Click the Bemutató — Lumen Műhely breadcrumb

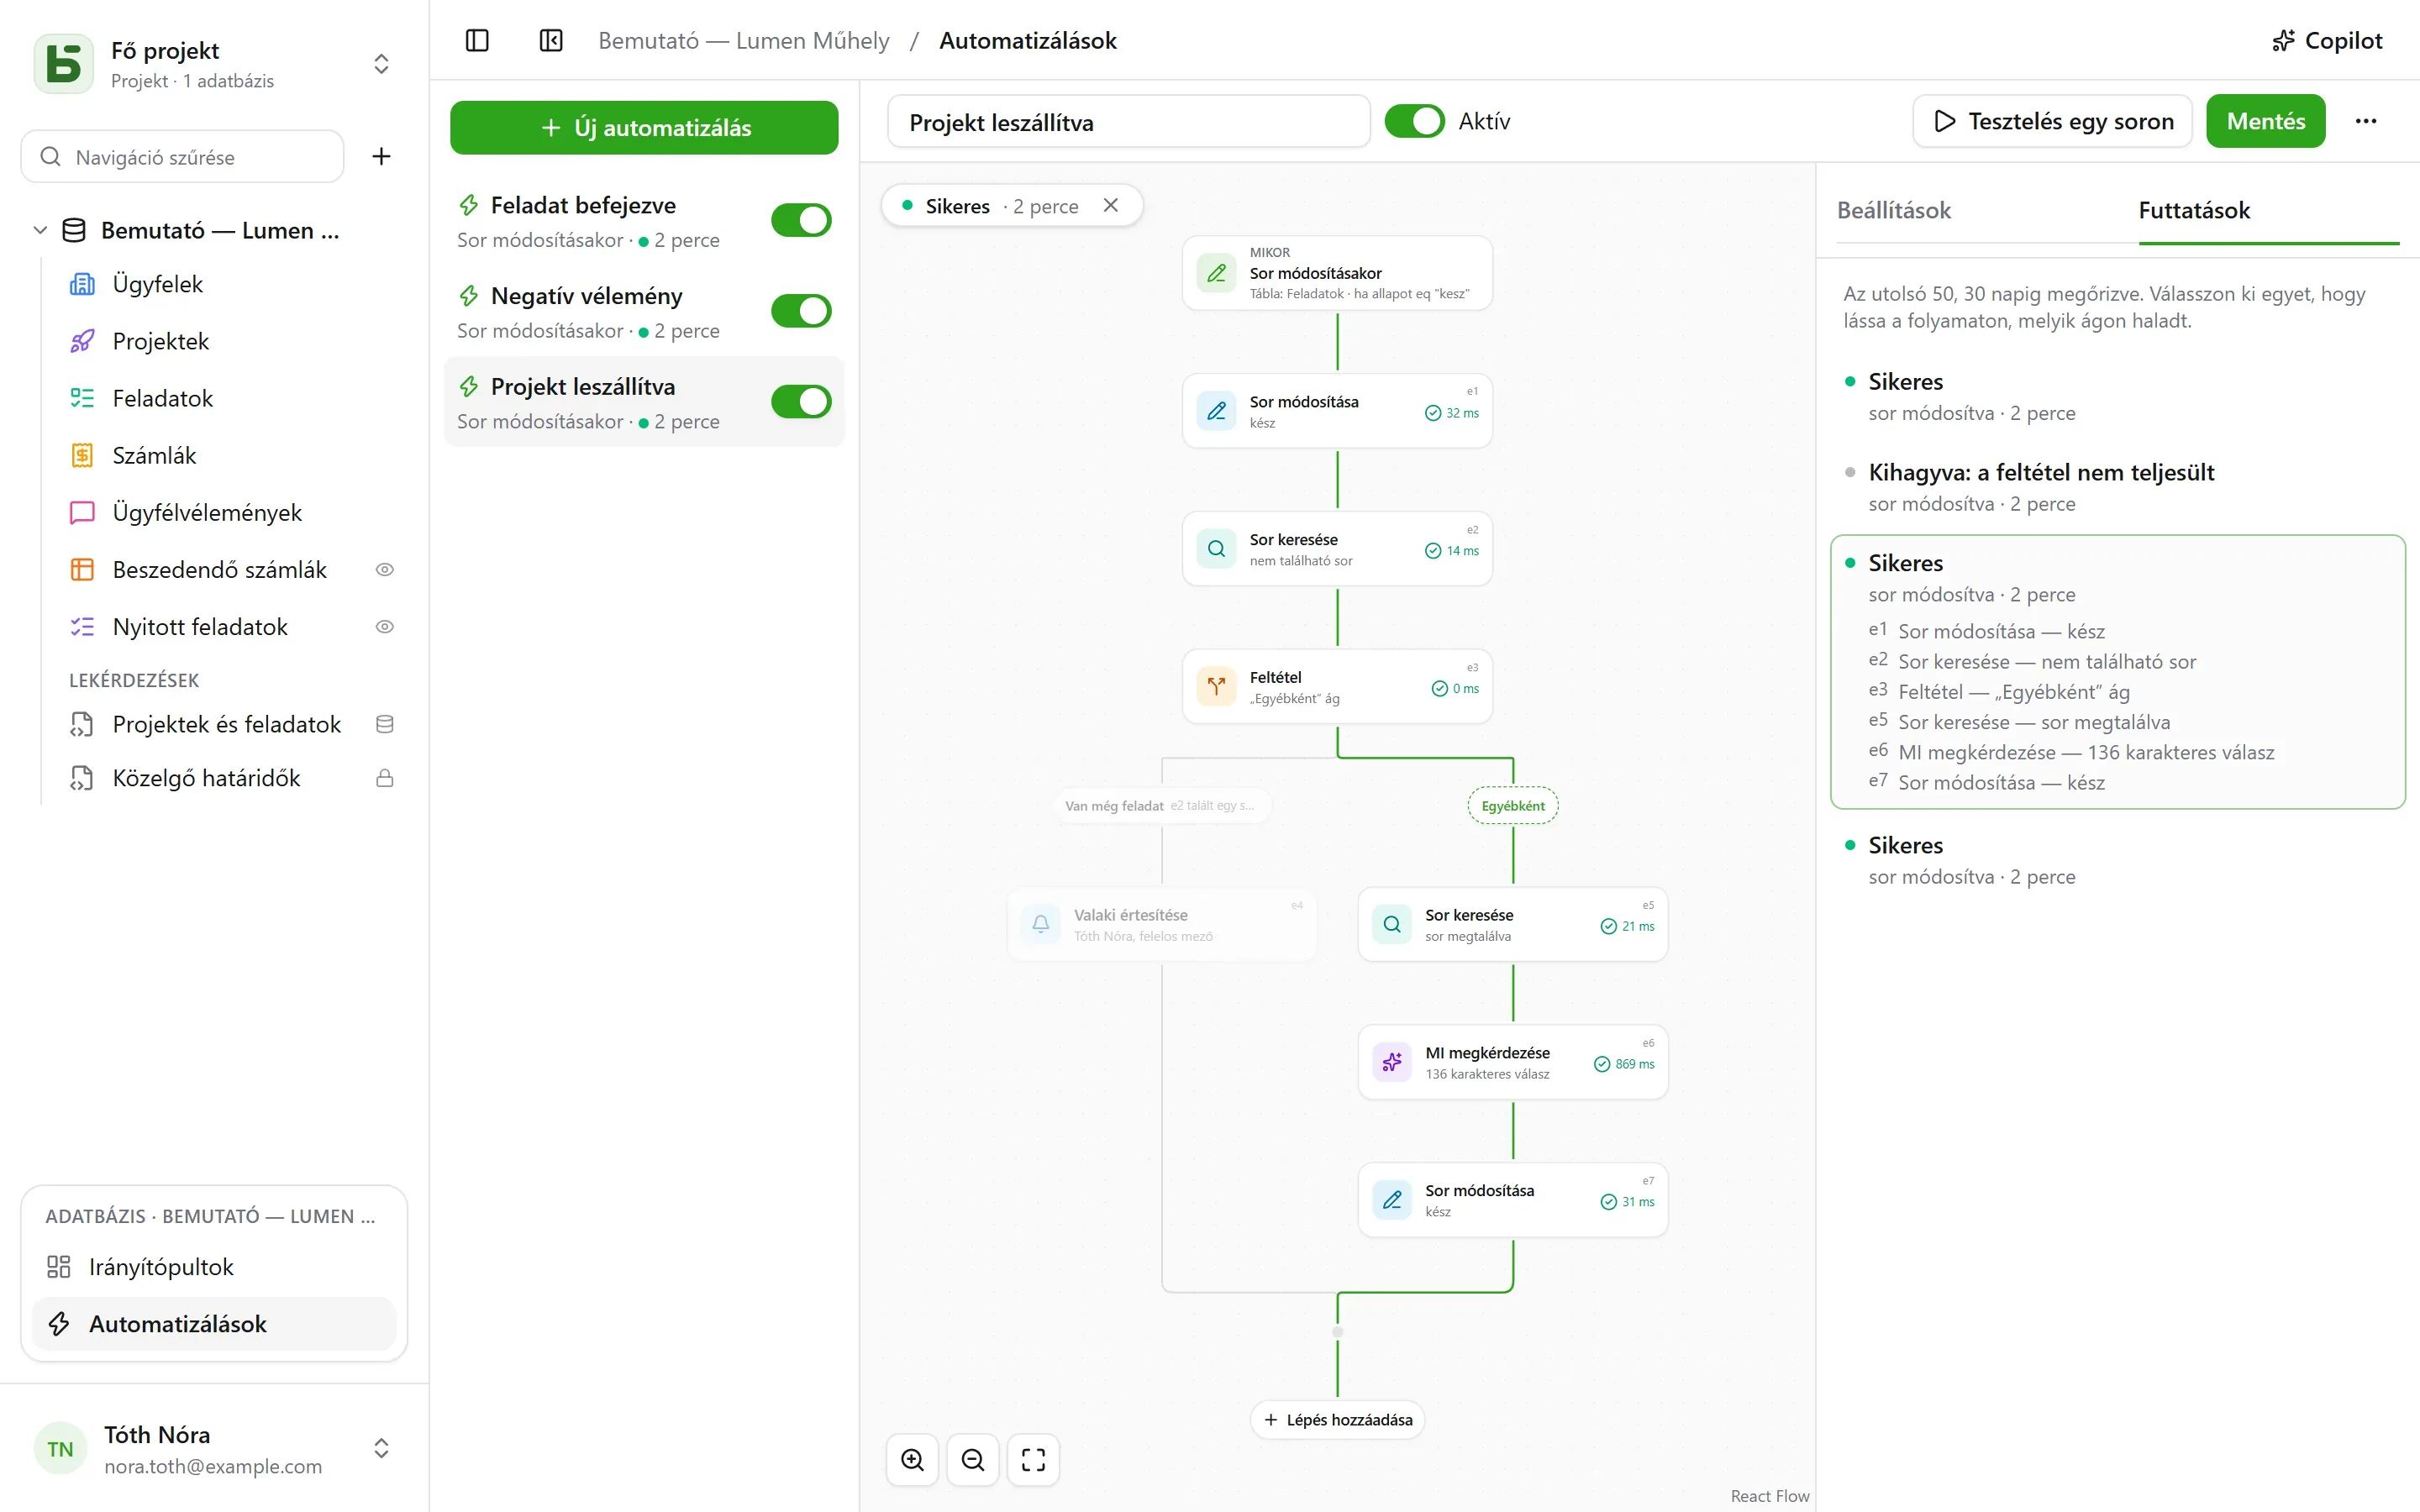coord(743,40)
